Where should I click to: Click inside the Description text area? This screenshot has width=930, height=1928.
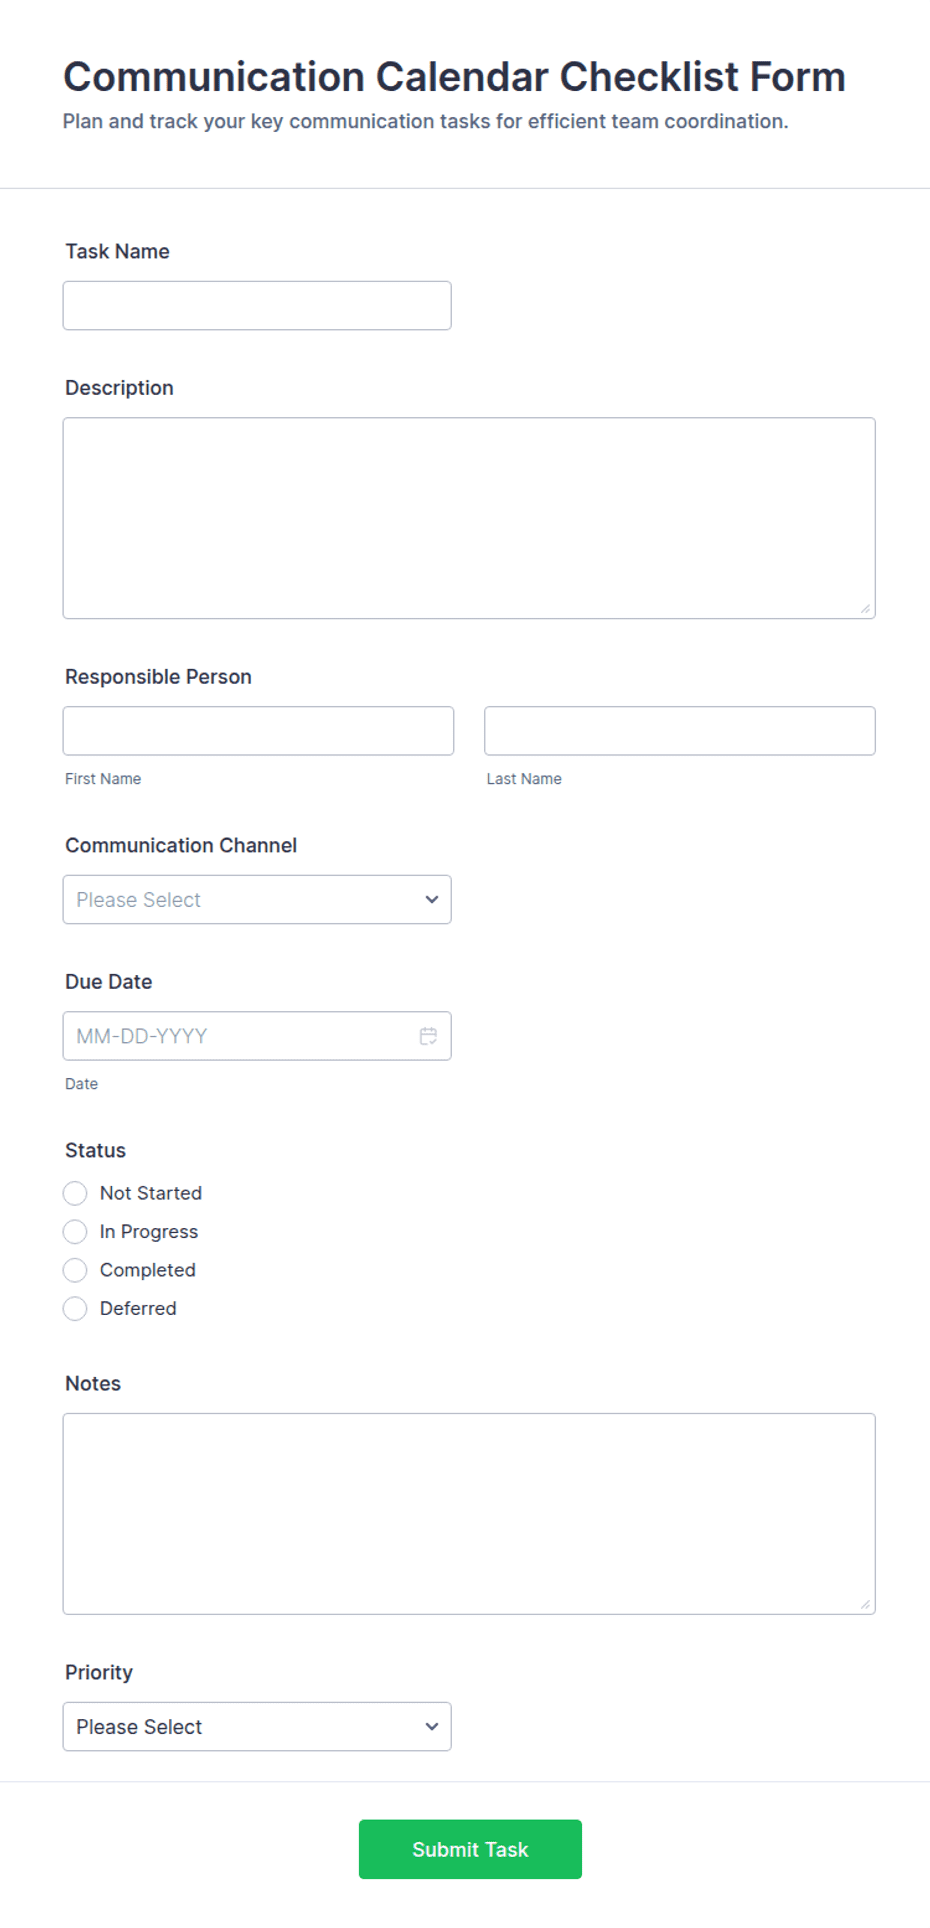469,518
